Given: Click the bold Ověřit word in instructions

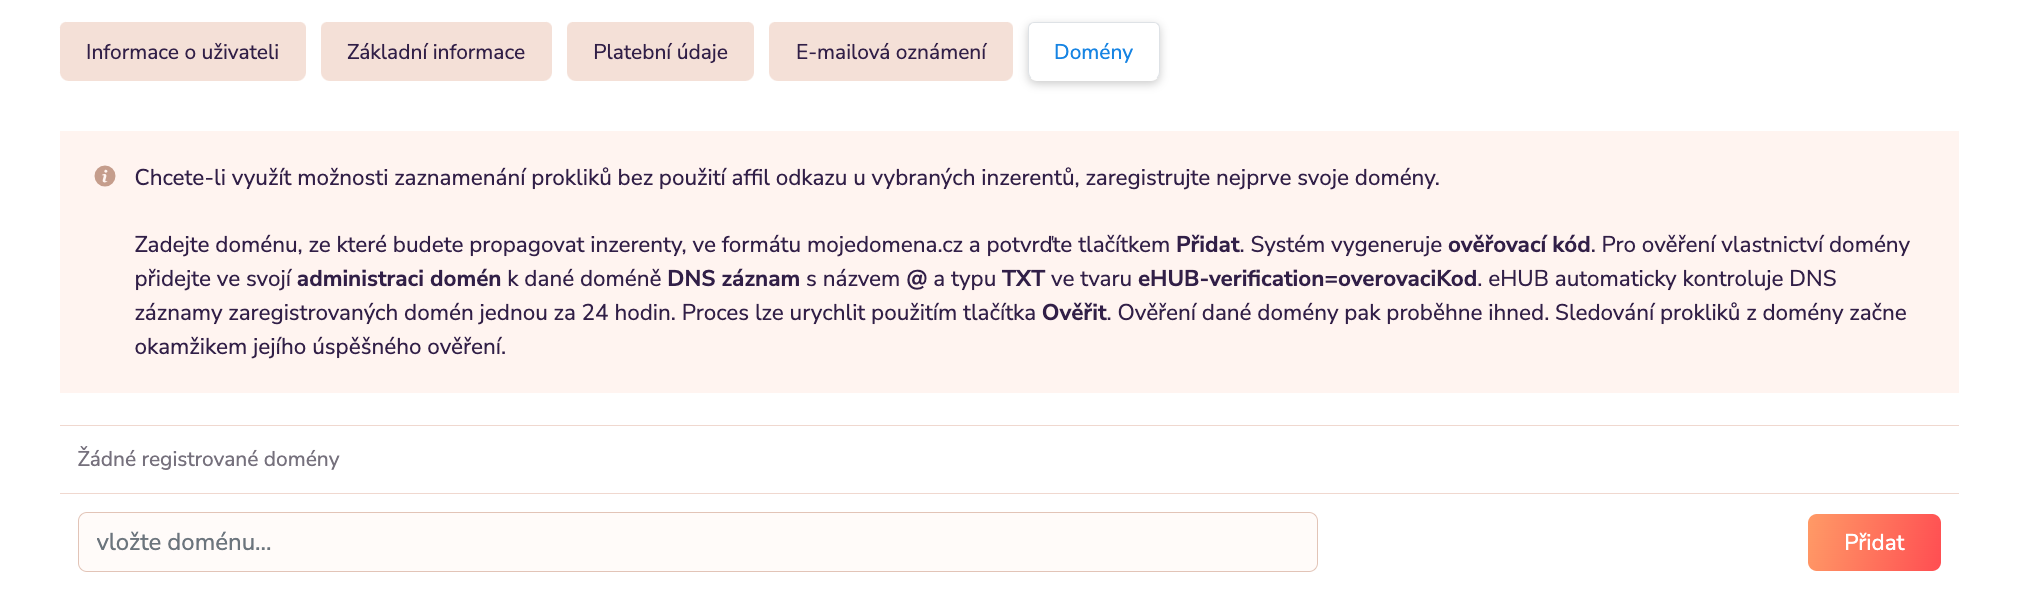Looking at the screenshot, I should 1074,313.
